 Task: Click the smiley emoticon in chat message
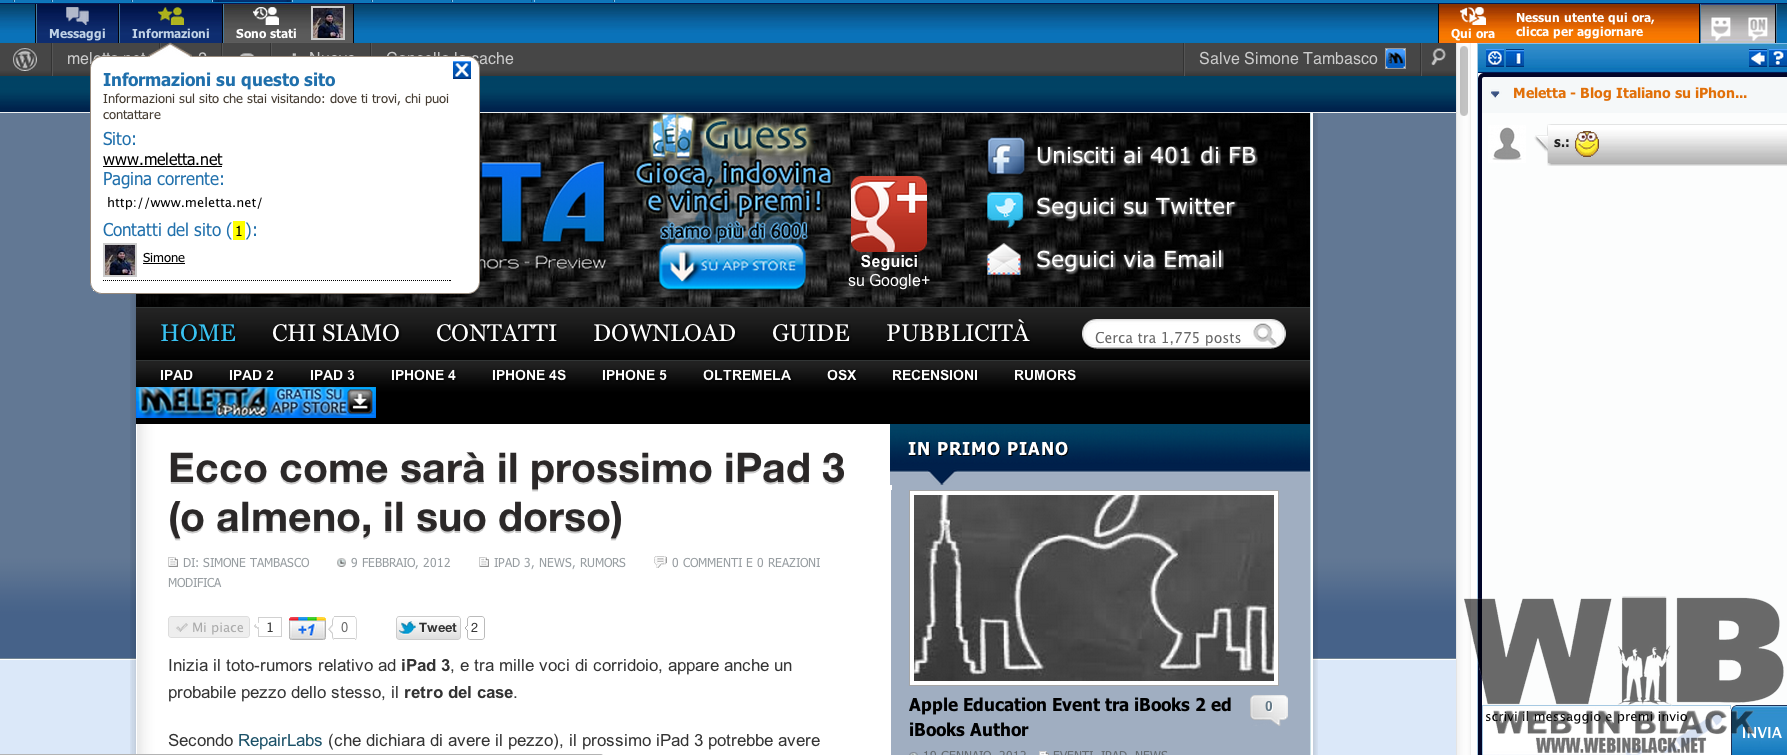1587,144
